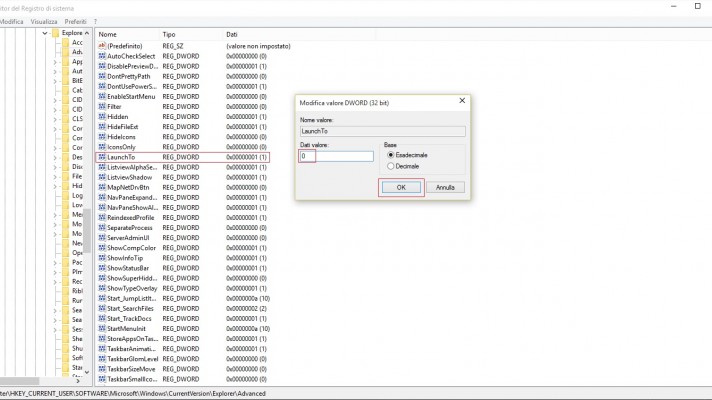Image resolution: width=712 pixels, height=400 pixels.
Task: Click Annulla to cancel the edit
Action: (445, 187)
